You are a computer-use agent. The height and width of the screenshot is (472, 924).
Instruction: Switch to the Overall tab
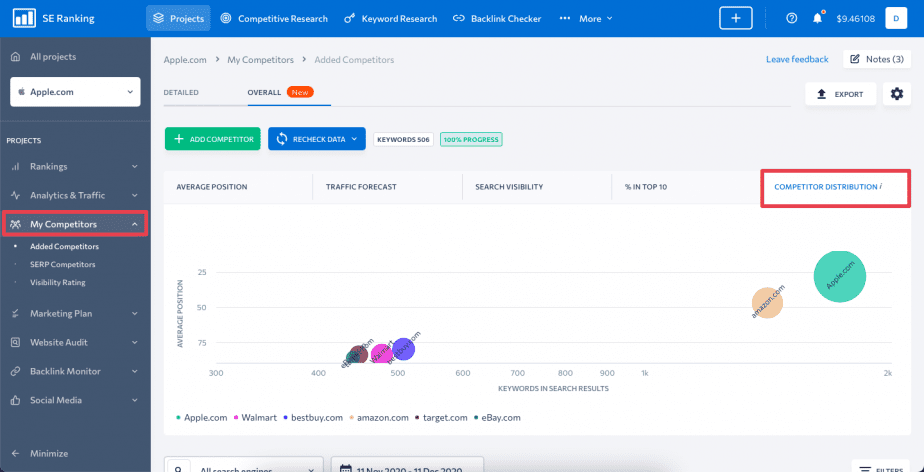pyautogui.click(x=264, y=93)
